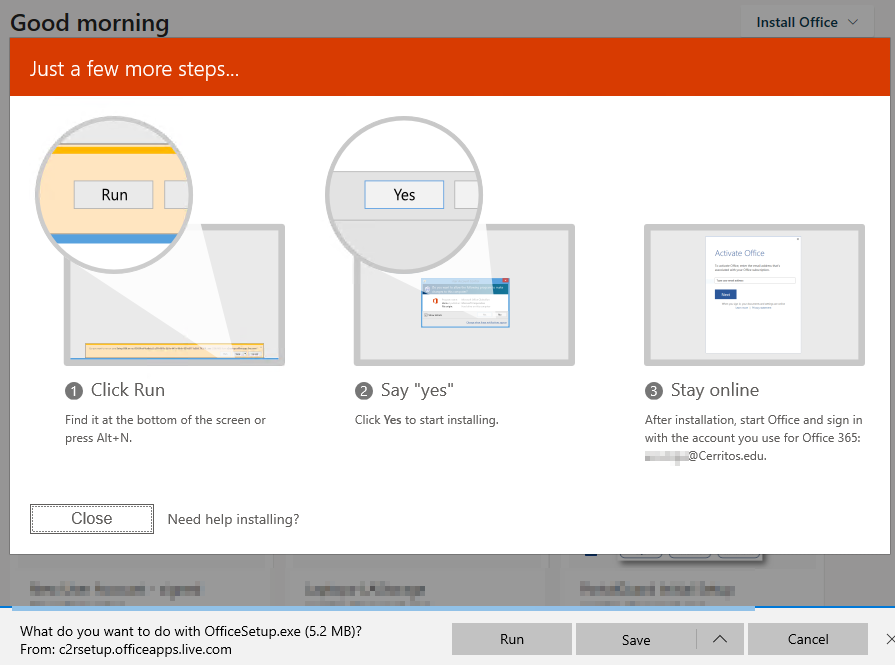Open the Need help installing link

(233, 519)
